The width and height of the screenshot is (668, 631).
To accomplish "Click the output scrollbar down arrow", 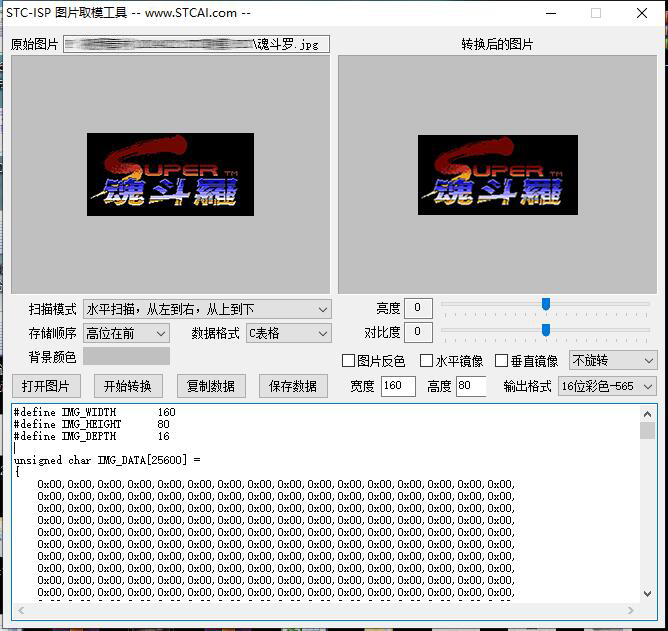I will [647, 594].
